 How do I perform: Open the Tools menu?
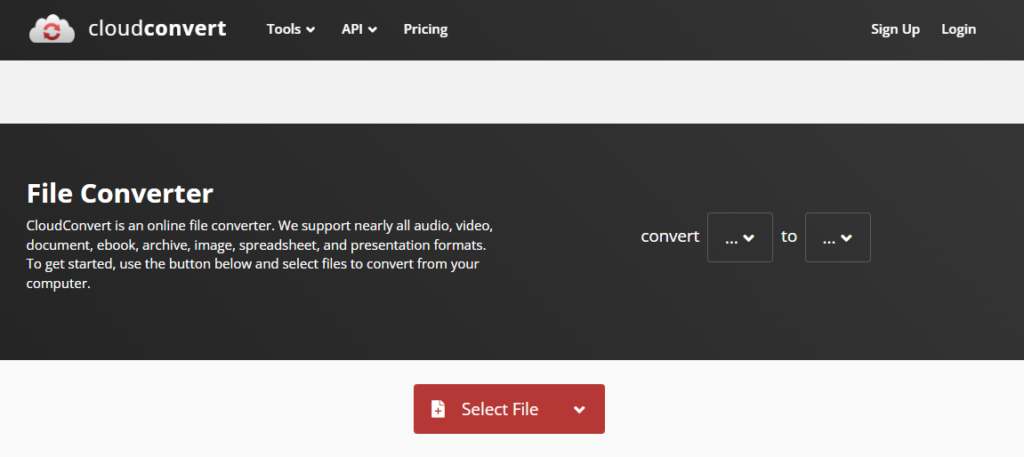(x=290, y=29)
